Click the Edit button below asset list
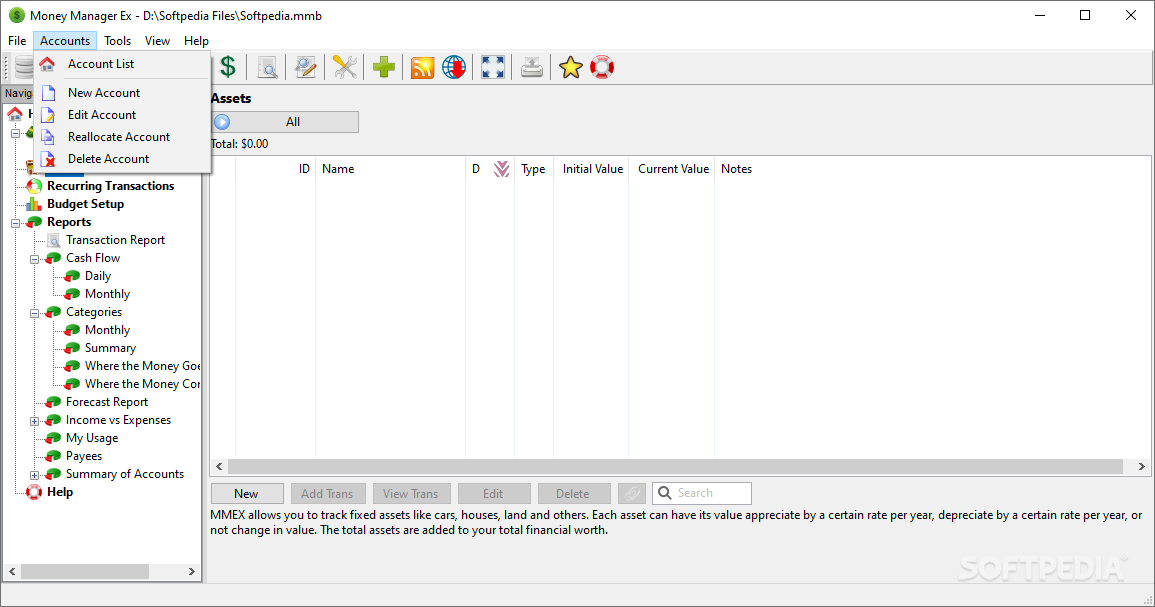Viewport: 1155px width, 607px height. [x=494, y=494]
